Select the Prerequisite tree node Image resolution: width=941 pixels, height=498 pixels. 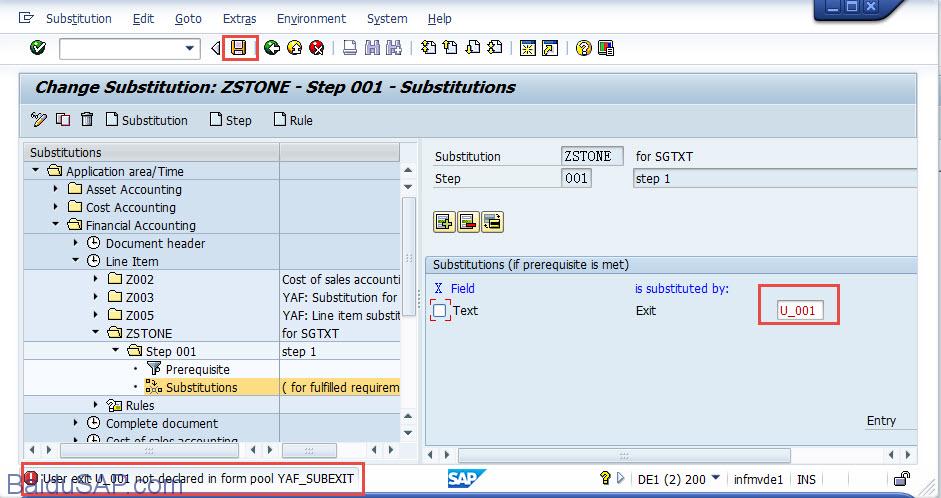197,369
